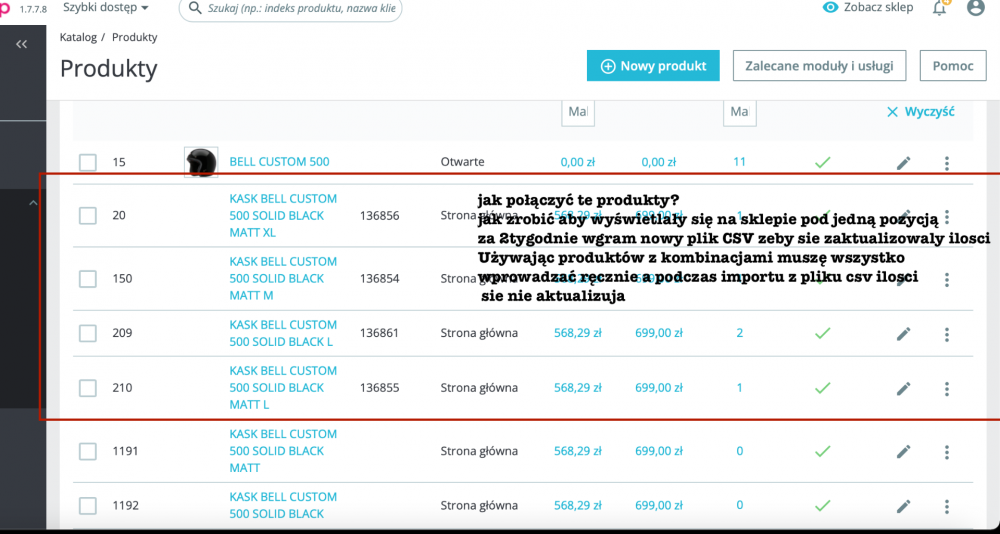Screen dimensions: 1000x534
Task: Open product BELL CUSTOM 500
Action: [x=279, y=162]
